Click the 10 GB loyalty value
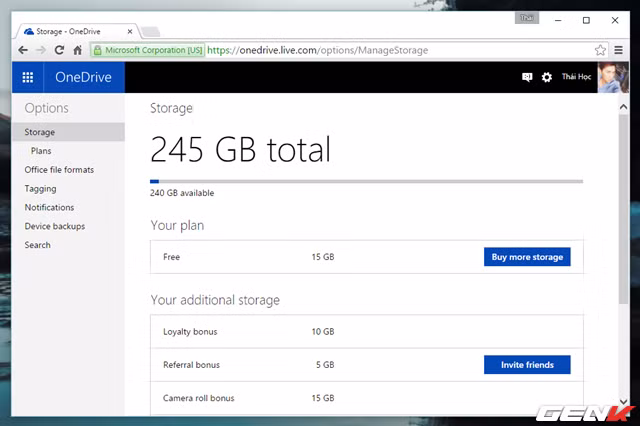 323,332
